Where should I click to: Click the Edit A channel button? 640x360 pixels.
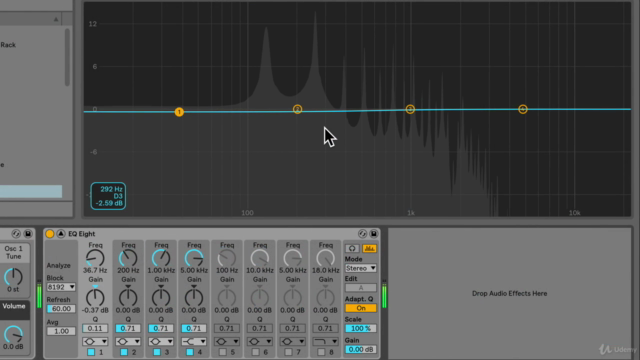[361, 288]
